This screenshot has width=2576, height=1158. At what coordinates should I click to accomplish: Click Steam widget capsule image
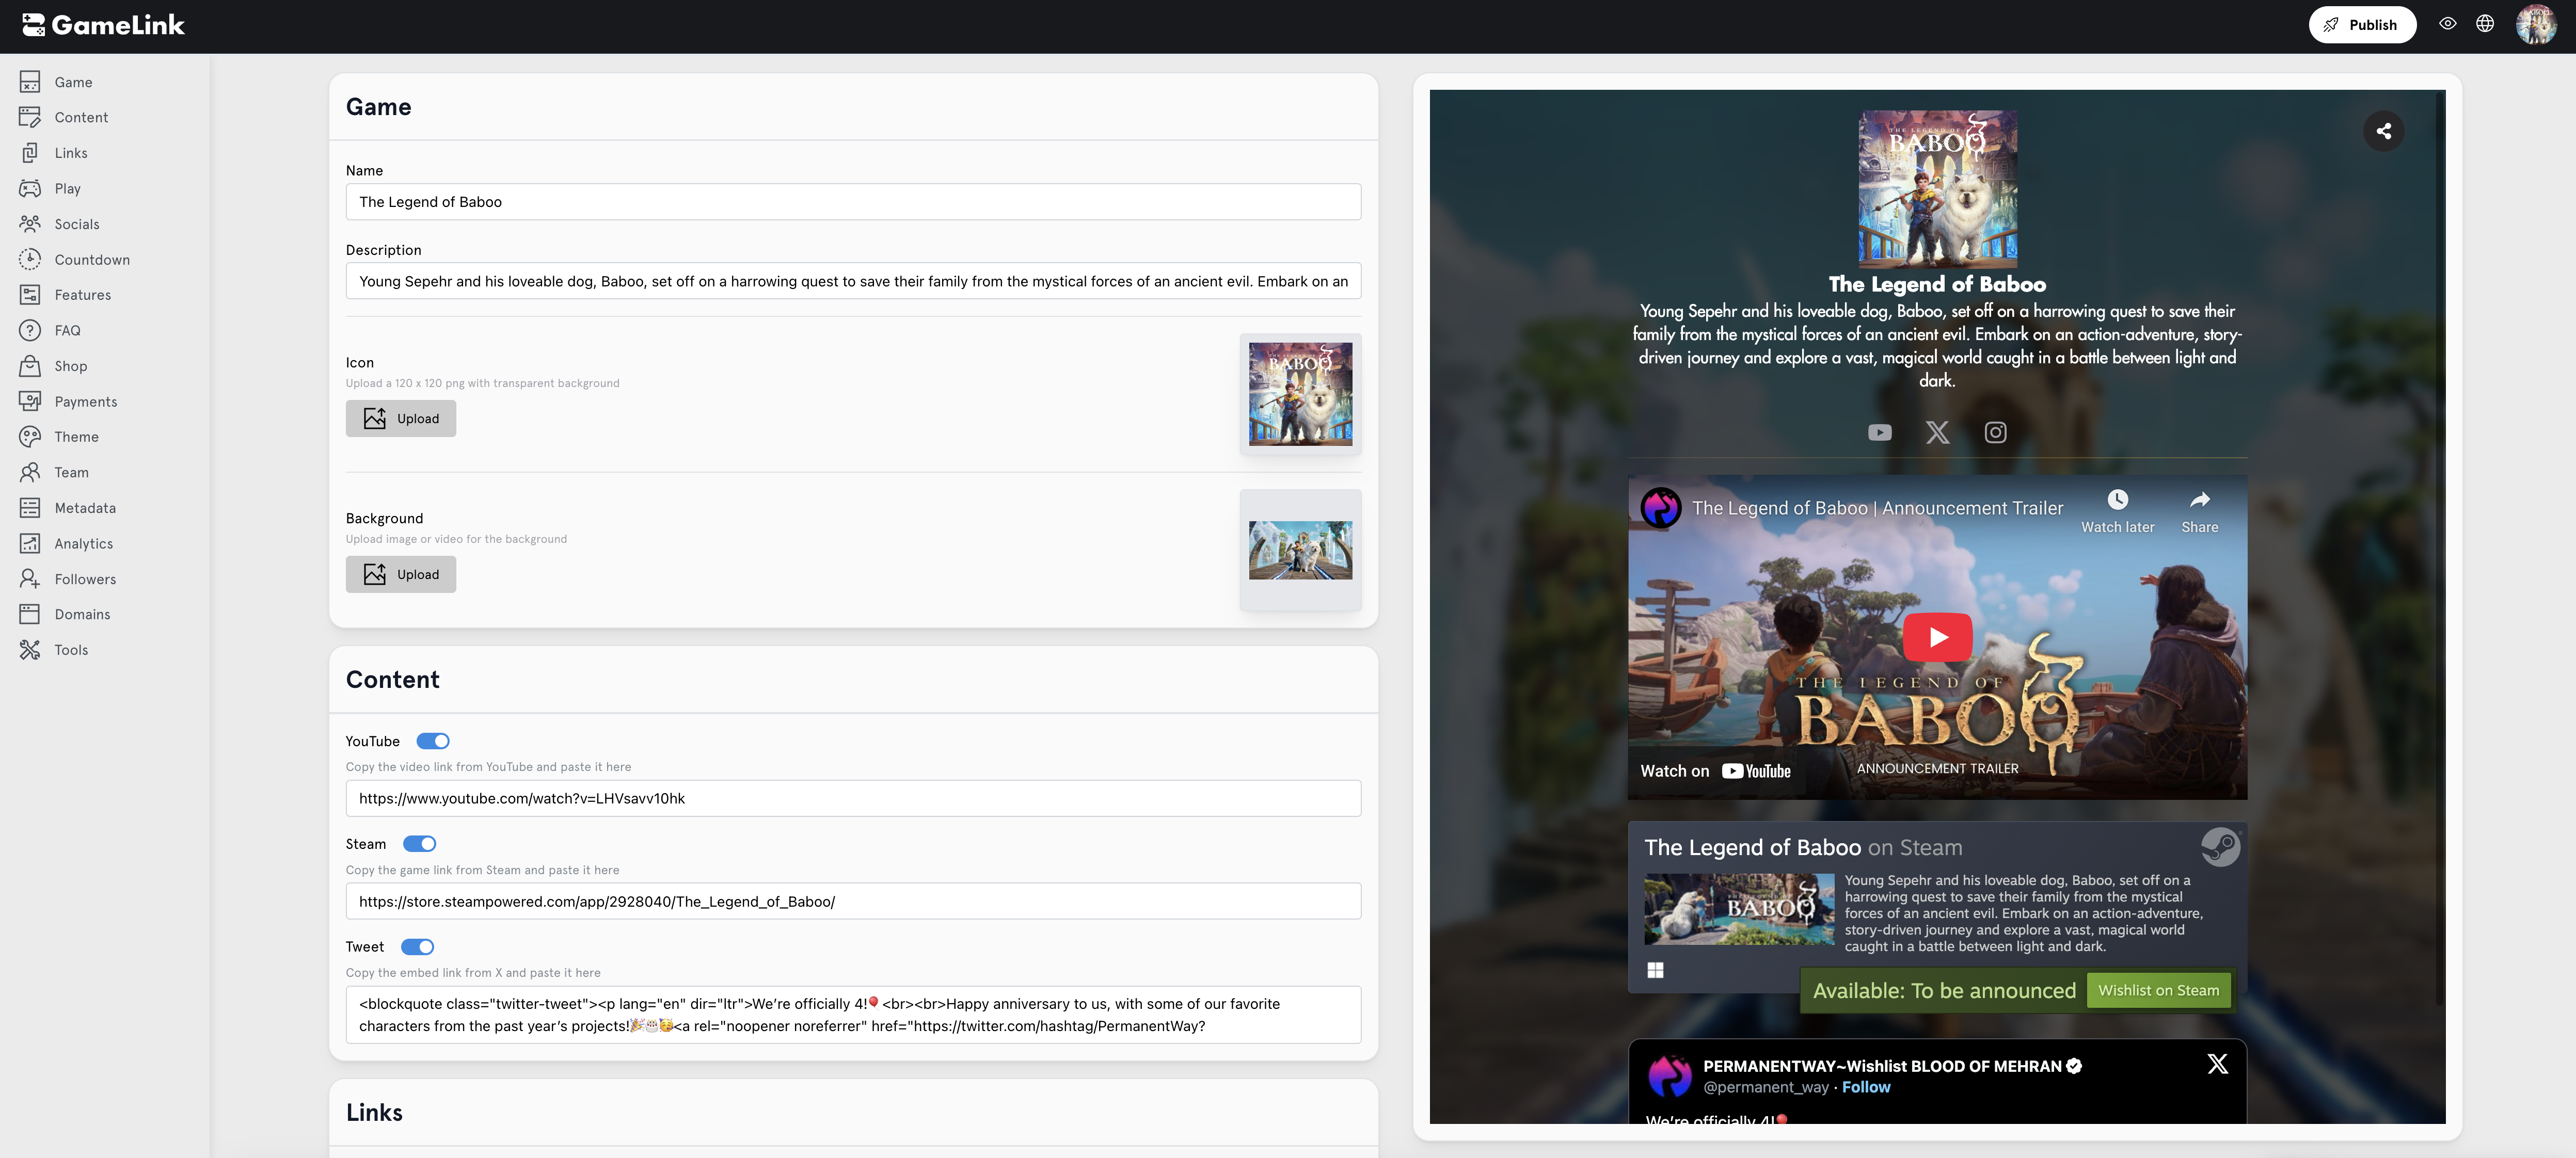1739,909
